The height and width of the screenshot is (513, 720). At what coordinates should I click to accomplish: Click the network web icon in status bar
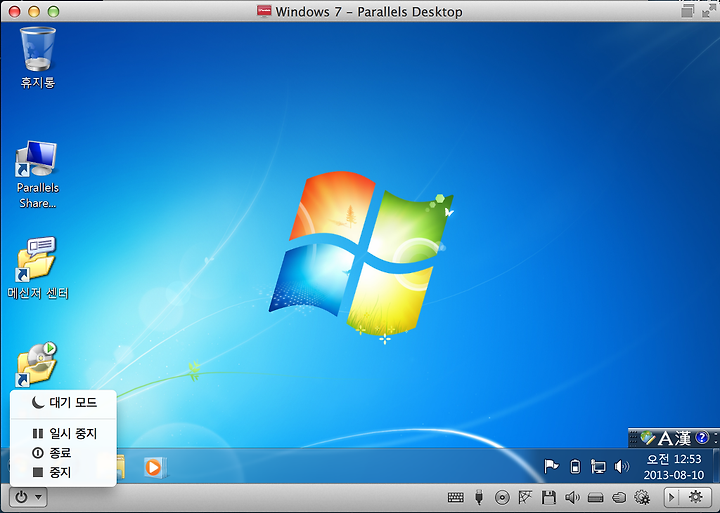[x=525, y=497]
